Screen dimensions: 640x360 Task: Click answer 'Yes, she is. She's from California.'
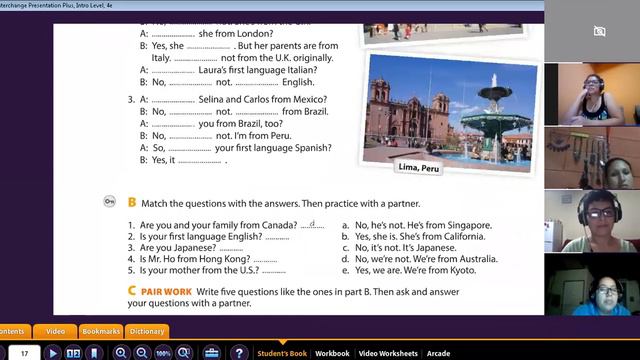coord(420,237)
